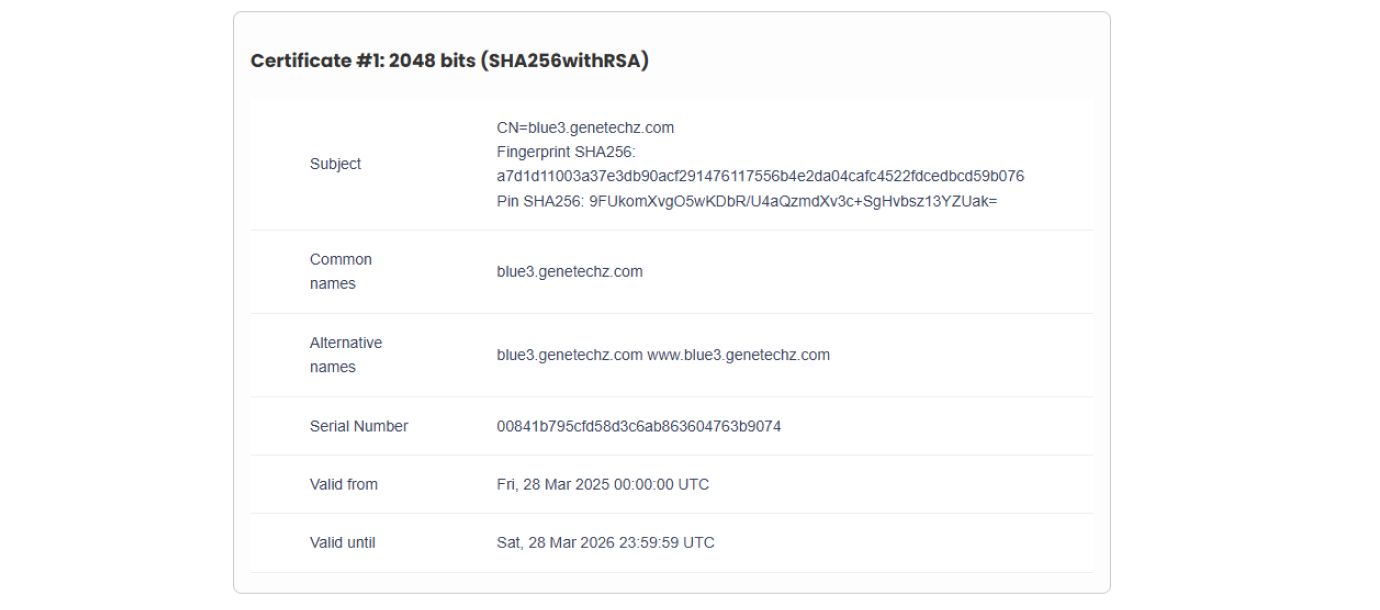Select the alternative names value text
The image size is (1380, 610).
tap(663, 355)
